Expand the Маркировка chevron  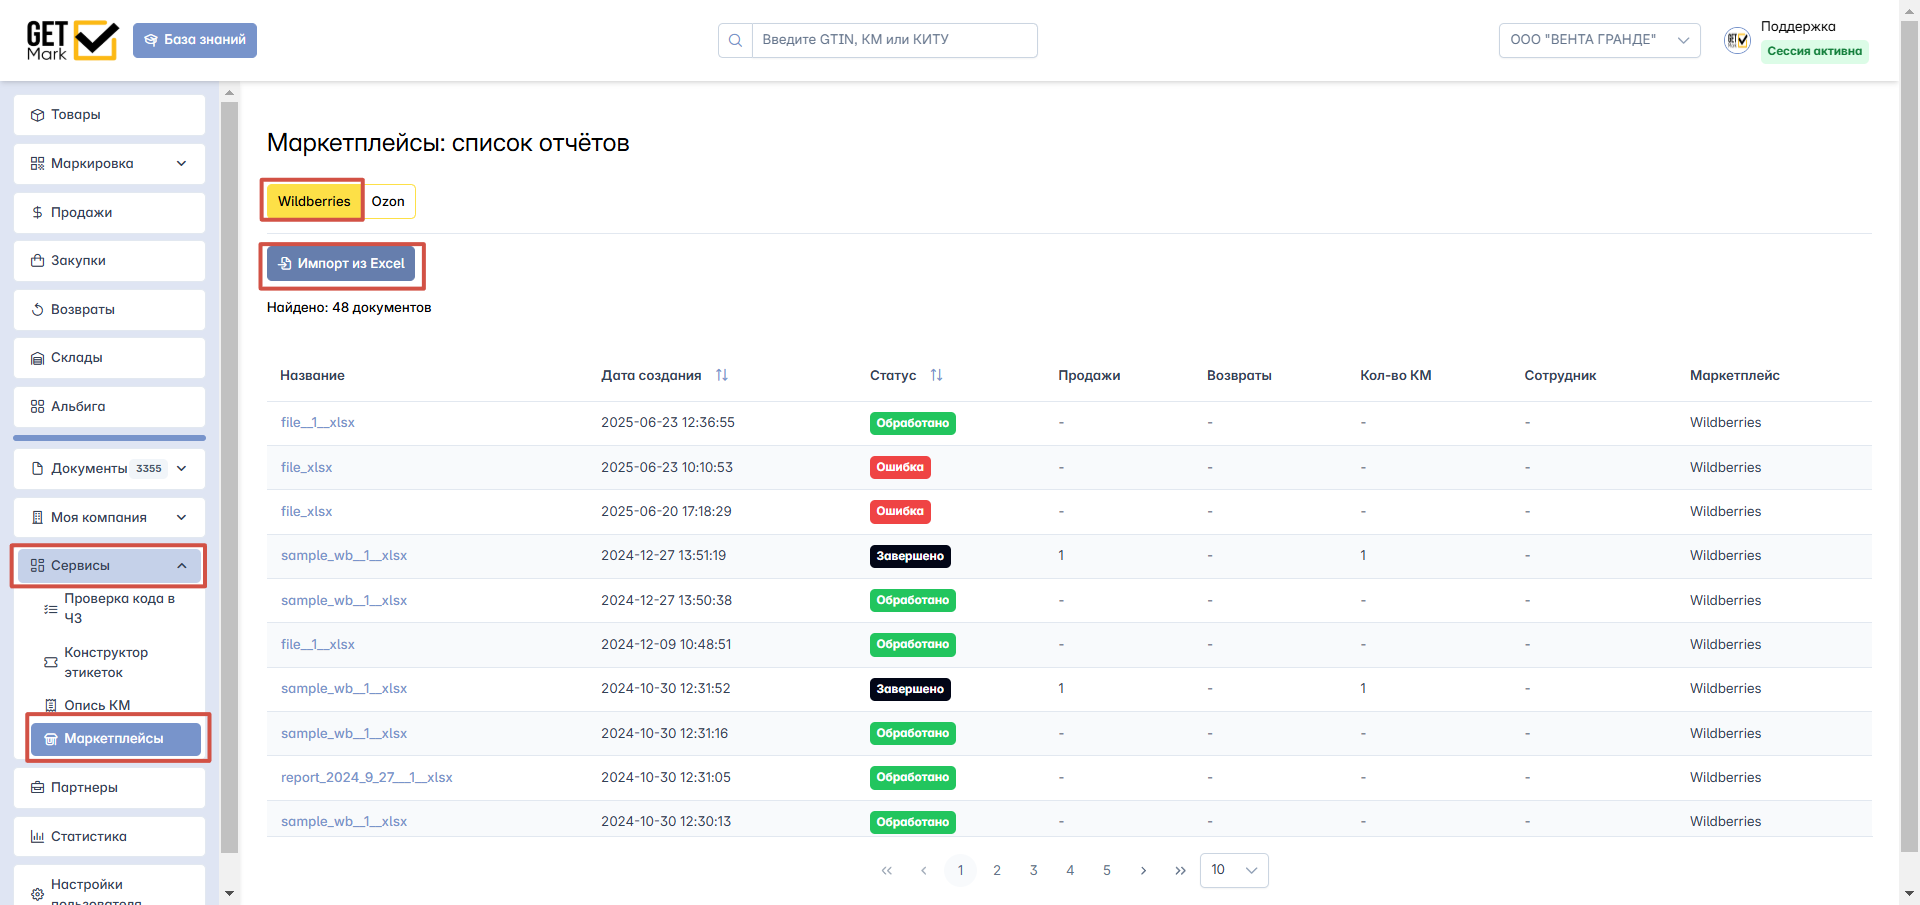coord(182,164)
